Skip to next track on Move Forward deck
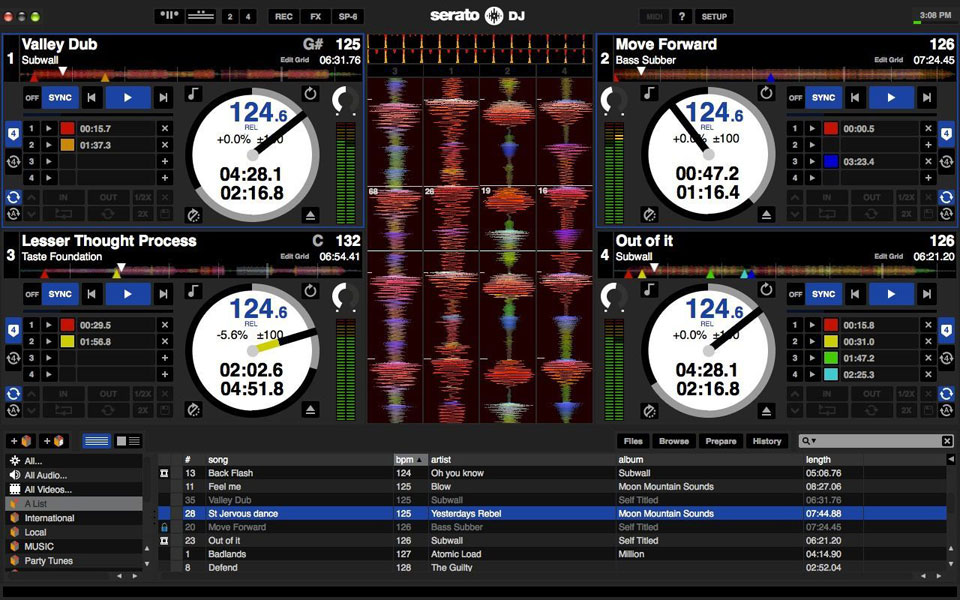 tap(927, 97)
